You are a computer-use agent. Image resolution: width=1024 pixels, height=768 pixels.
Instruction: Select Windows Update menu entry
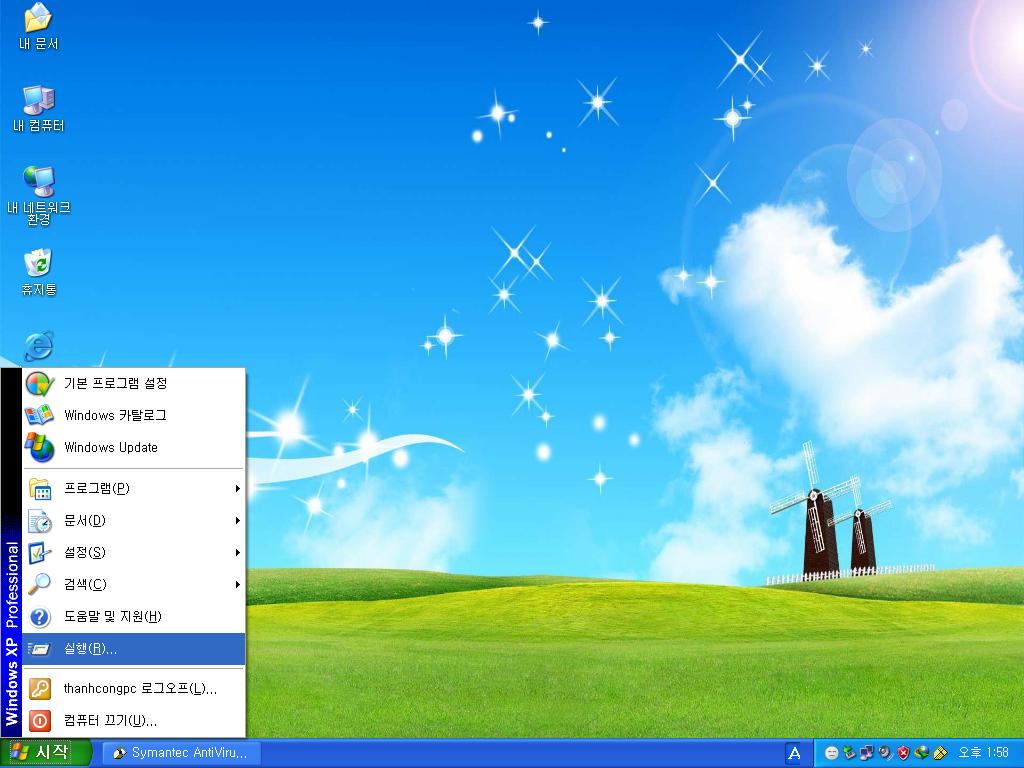134,447
